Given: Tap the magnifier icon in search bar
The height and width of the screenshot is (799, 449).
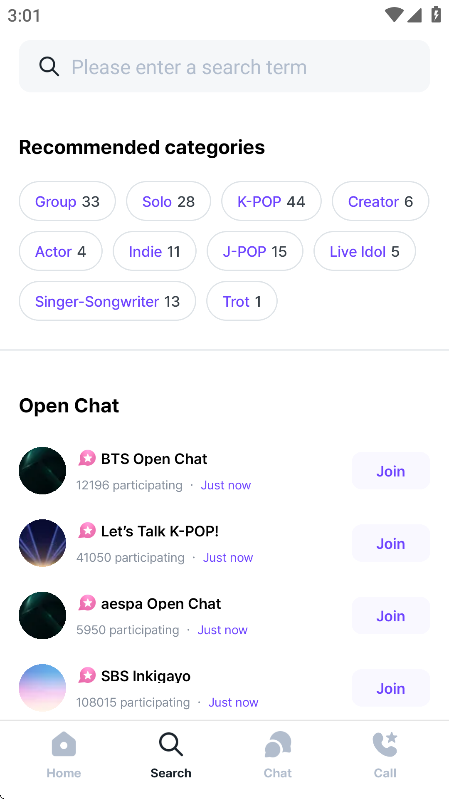Looking at the screenshot, I should tap(49, 67).
